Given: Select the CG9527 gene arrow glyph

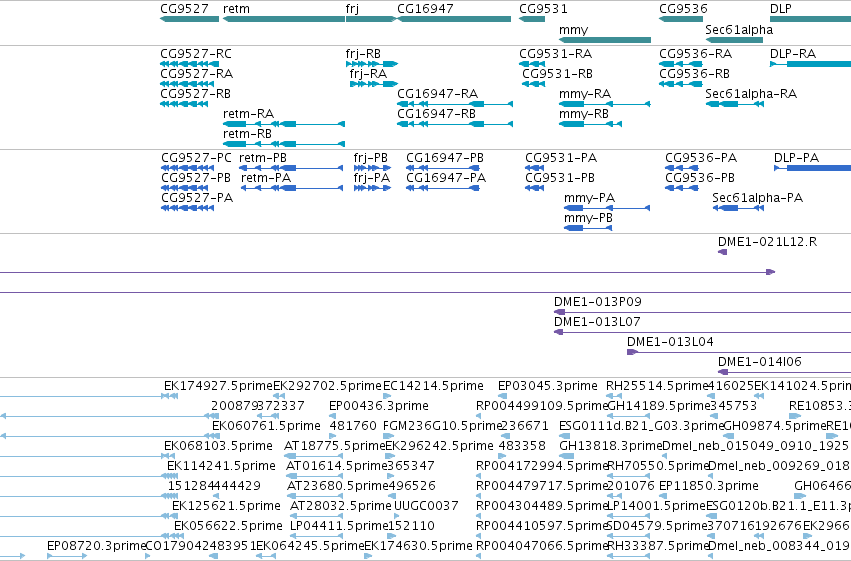Looking at the screenshot, I should [189, 19].
